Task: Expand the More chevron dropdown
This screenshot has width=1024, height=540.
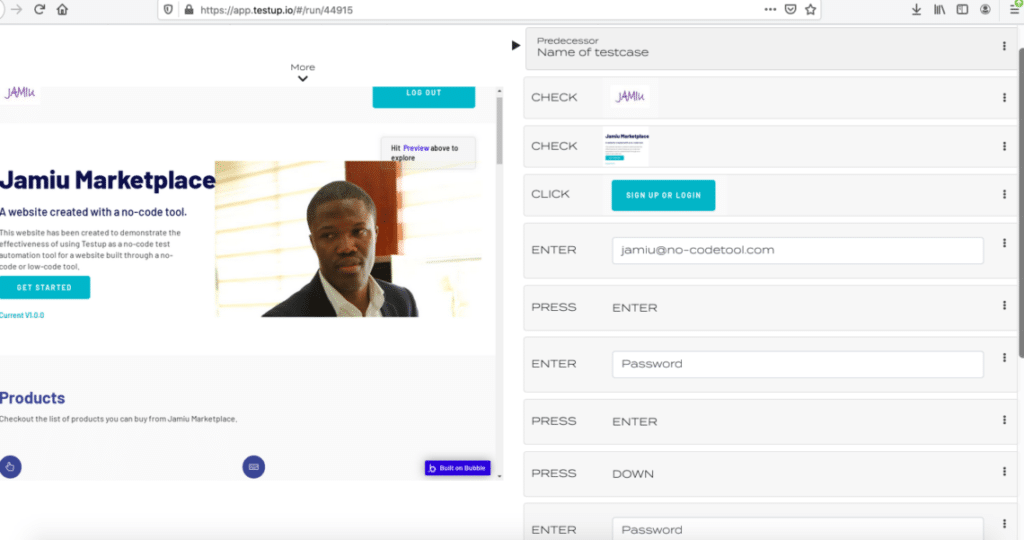Action: [x=302, y=78]
